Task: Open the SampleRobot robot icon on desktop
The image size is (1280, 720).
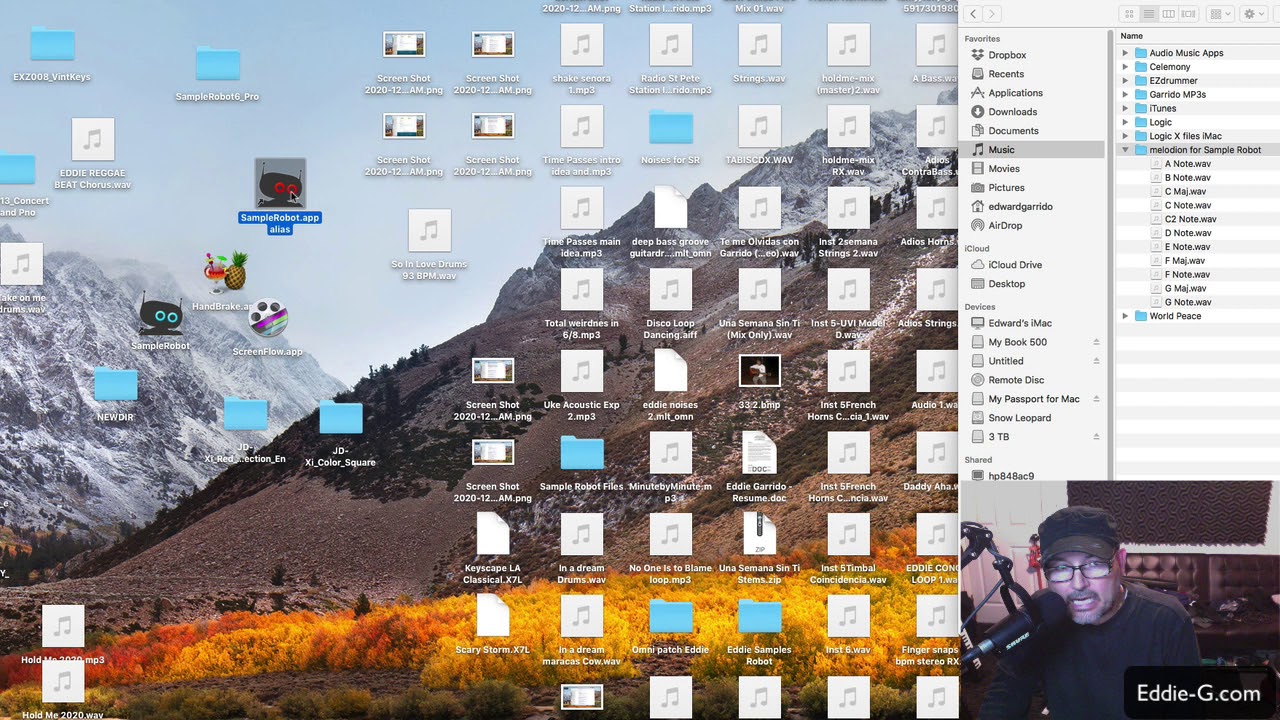Action: pos(161,316)
